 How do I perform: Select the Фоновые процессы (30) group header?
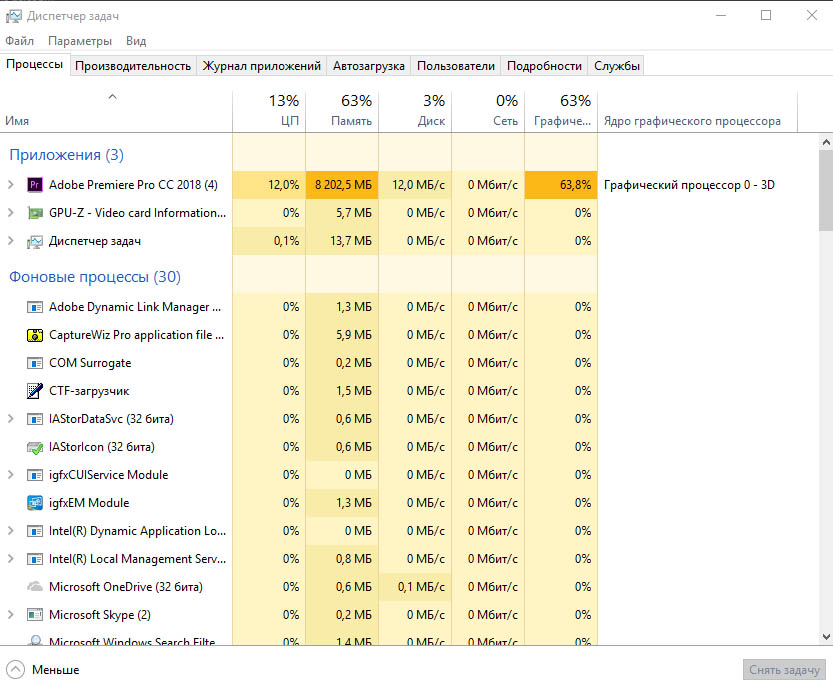coord(95,277)
